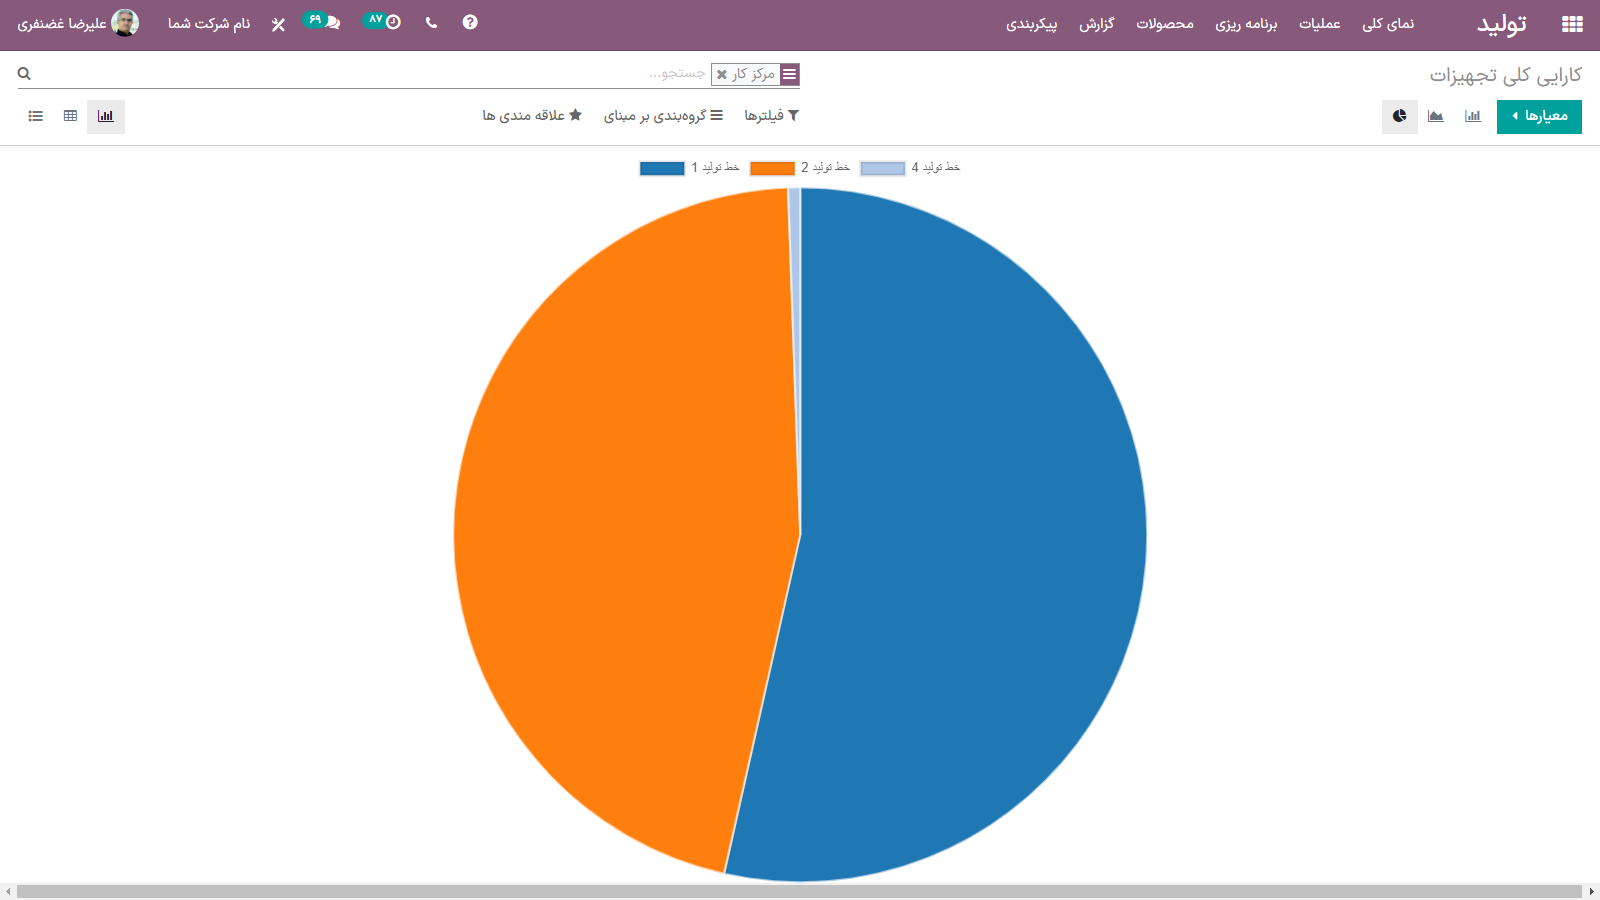Open the فیلترها filters dropdown

coord(771,116)
